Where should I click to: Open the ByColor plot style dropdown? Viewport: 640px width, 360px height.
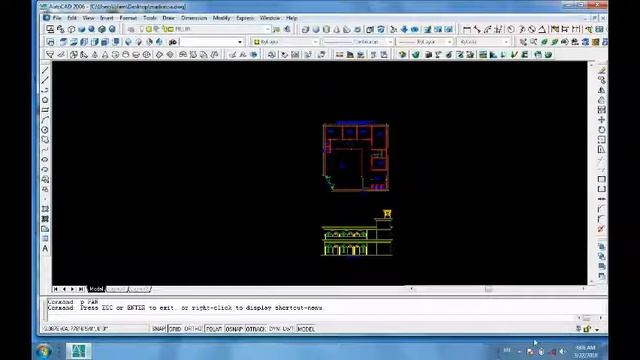(x=507, y=42)
